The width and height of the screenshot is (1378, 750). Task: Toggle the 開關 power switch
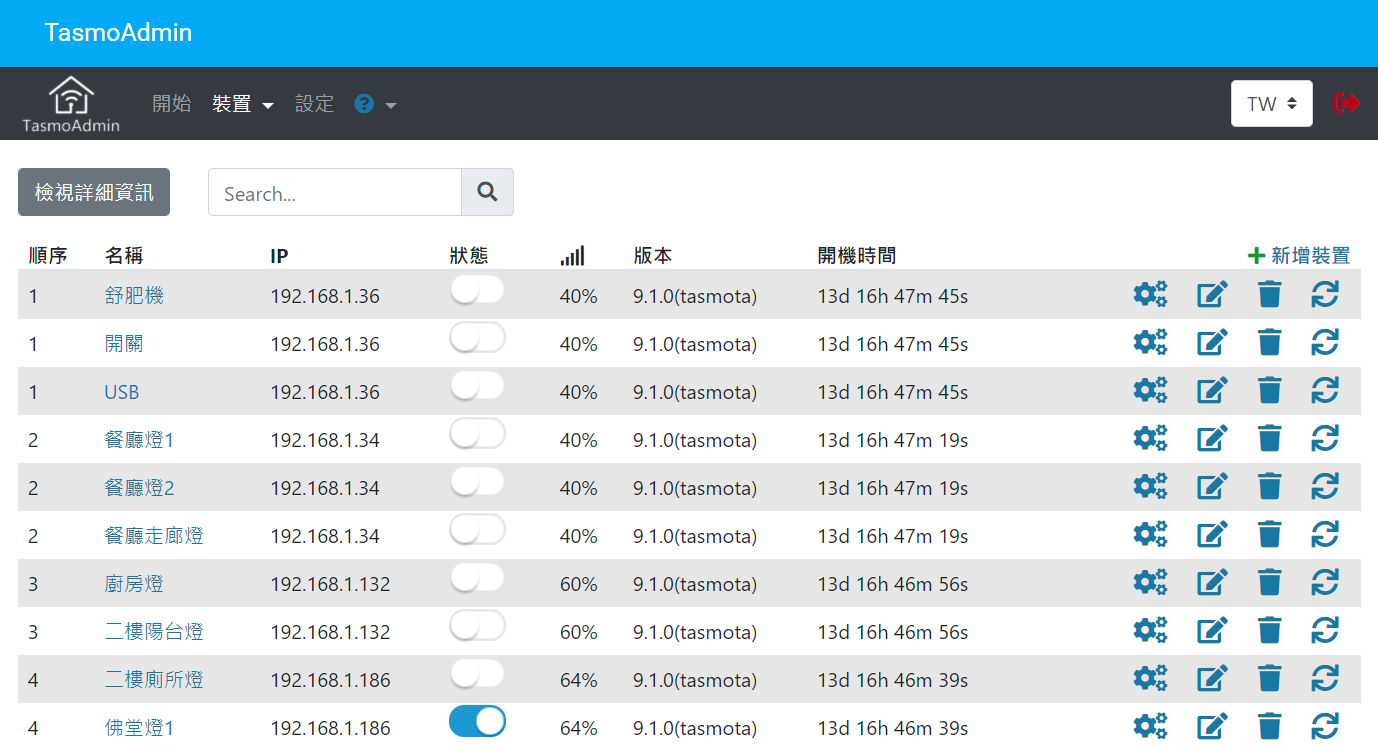477,338
